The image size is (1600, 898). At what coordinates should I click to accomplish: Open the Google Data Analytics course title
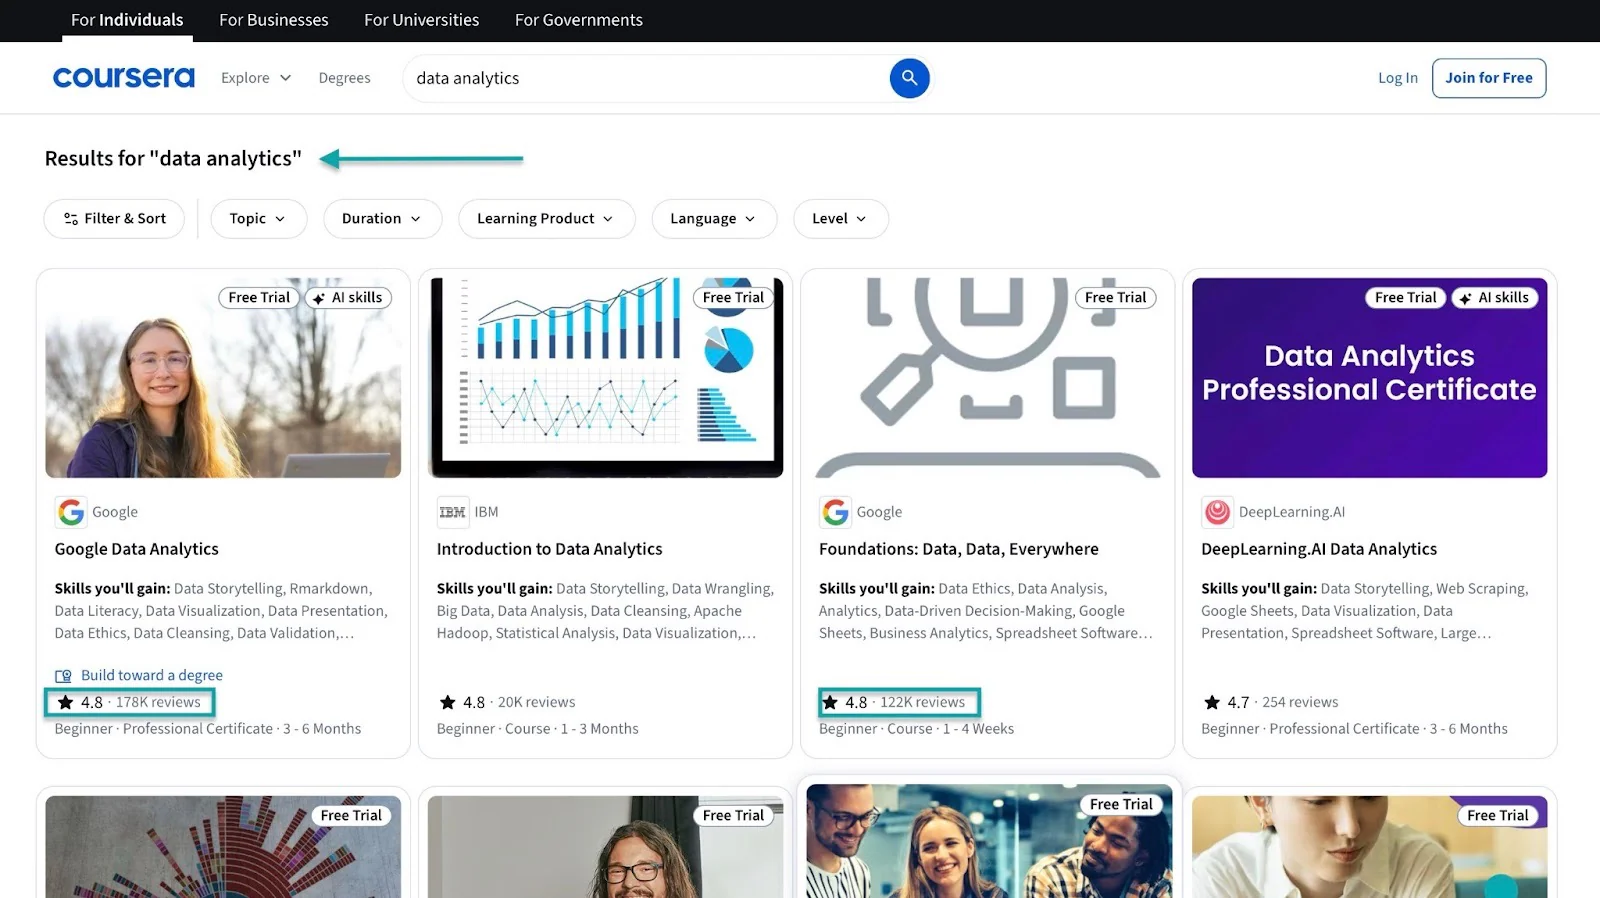(x=136, y=549)
